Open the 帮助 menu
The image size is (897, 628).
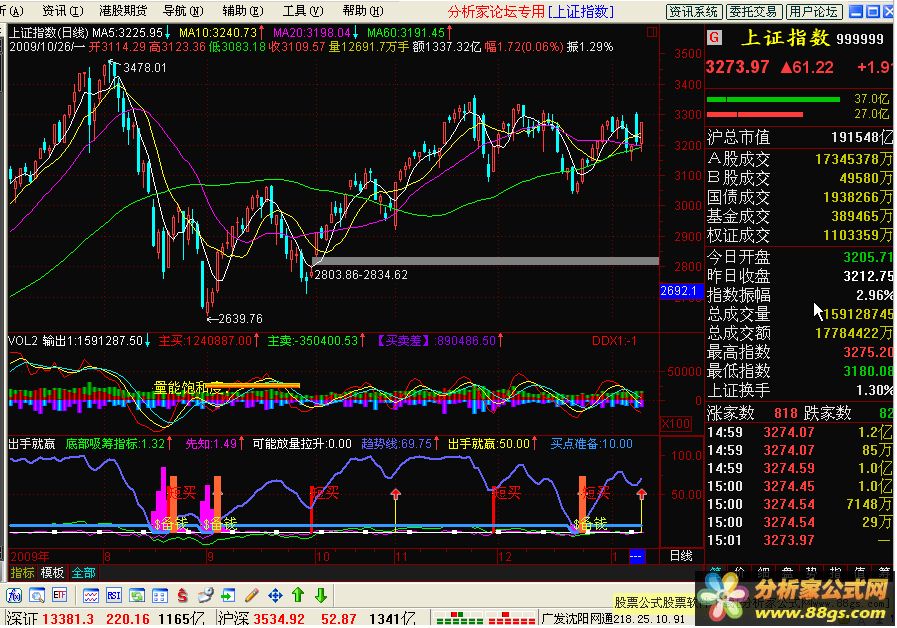(x=363, y=11)
